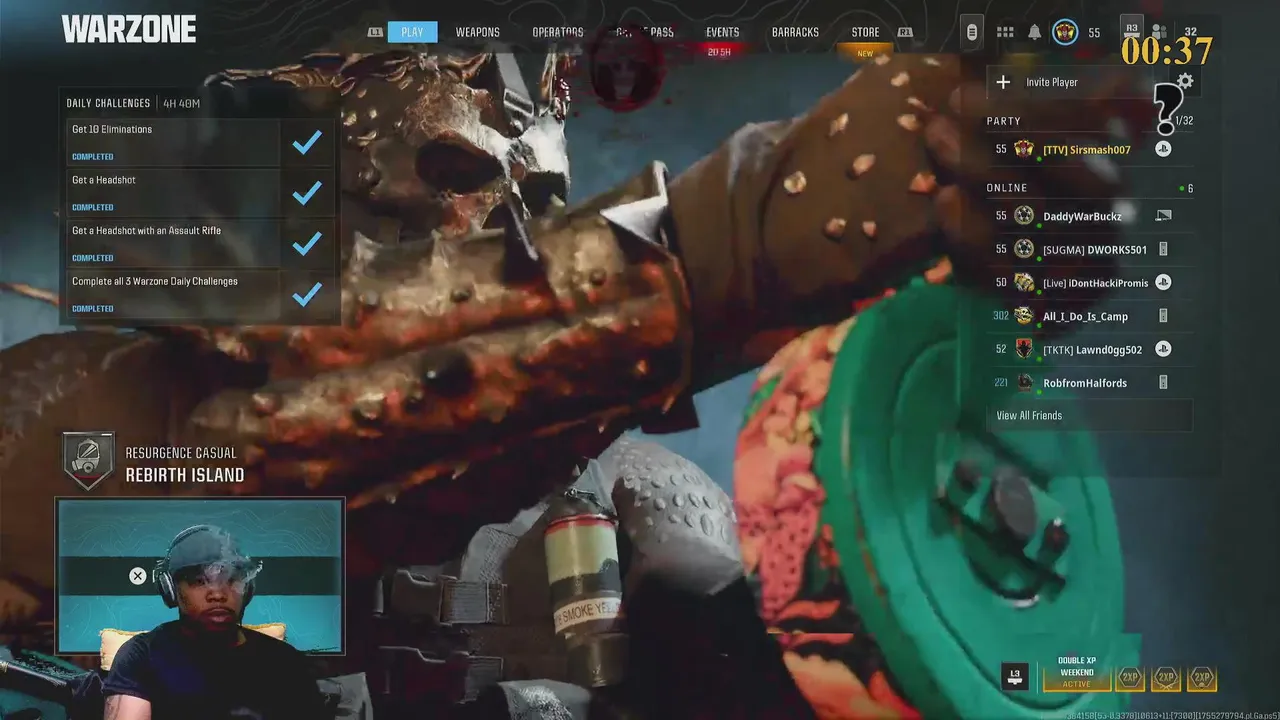Click Sirsmash007's rank emblem
The image size is (1280, 720).
click(1024, 149)
